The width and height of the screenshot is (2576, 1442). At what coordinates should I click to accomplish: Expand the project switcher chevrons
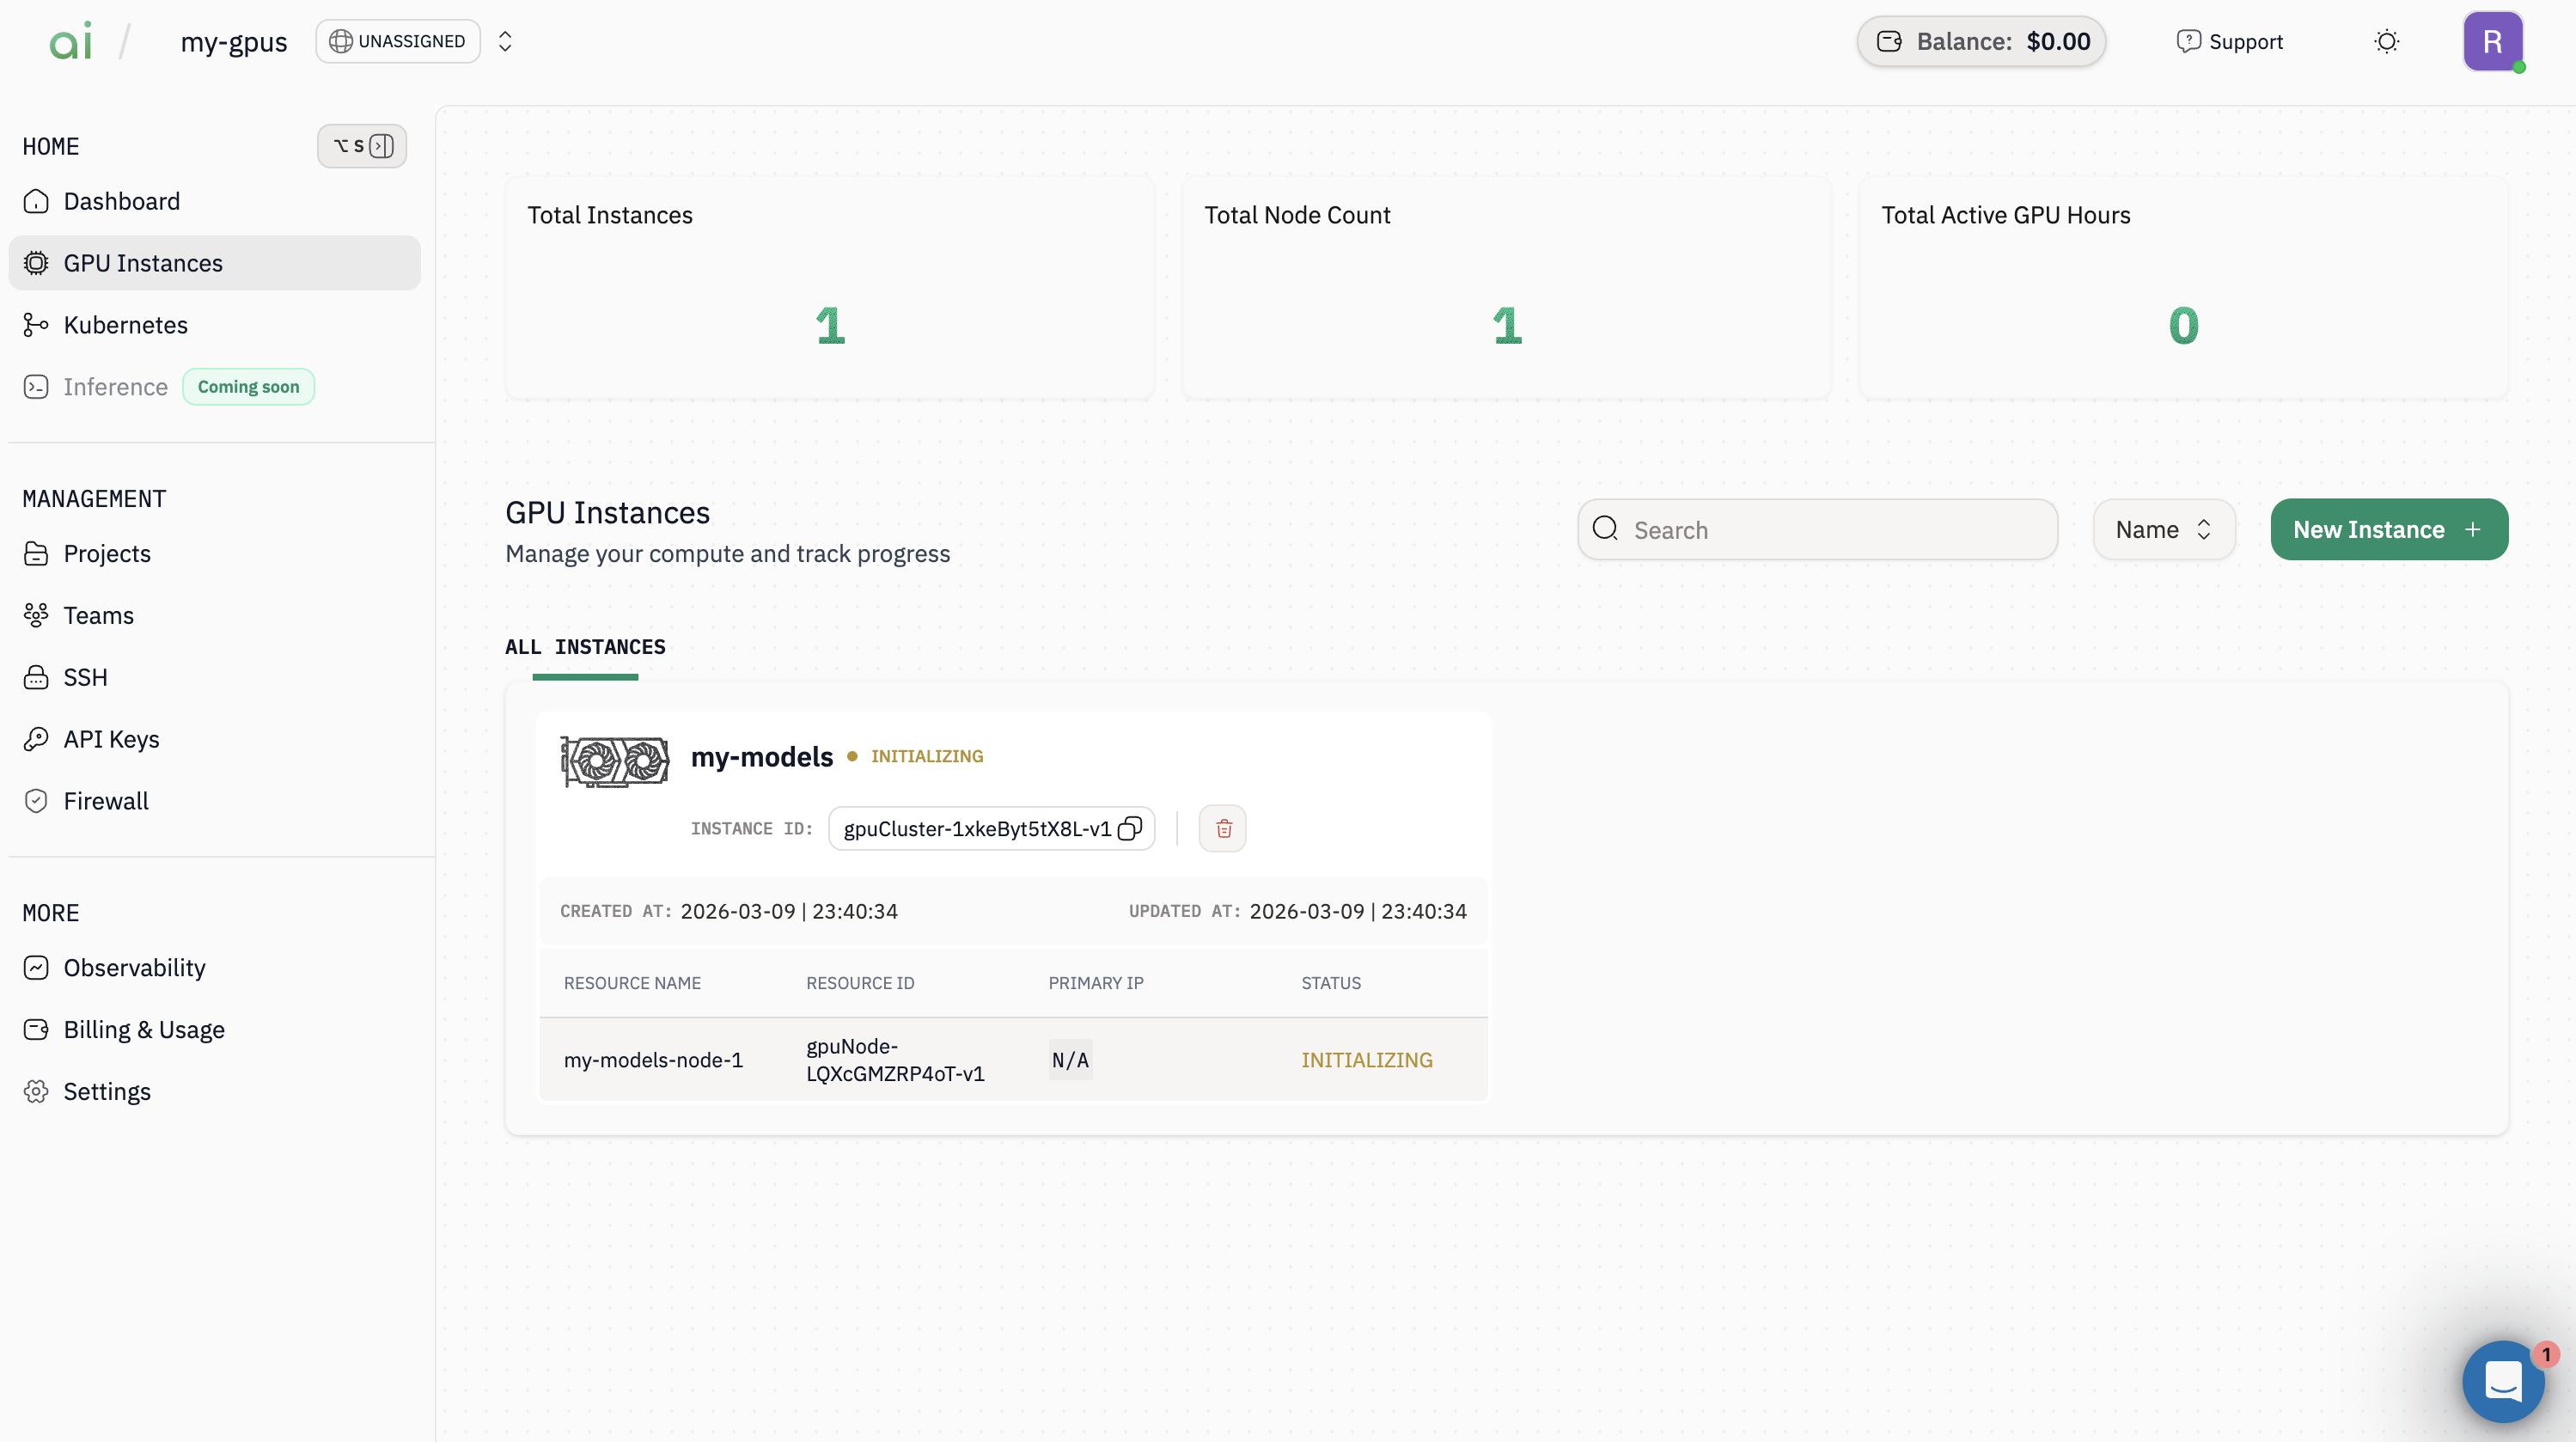[505, 41]
